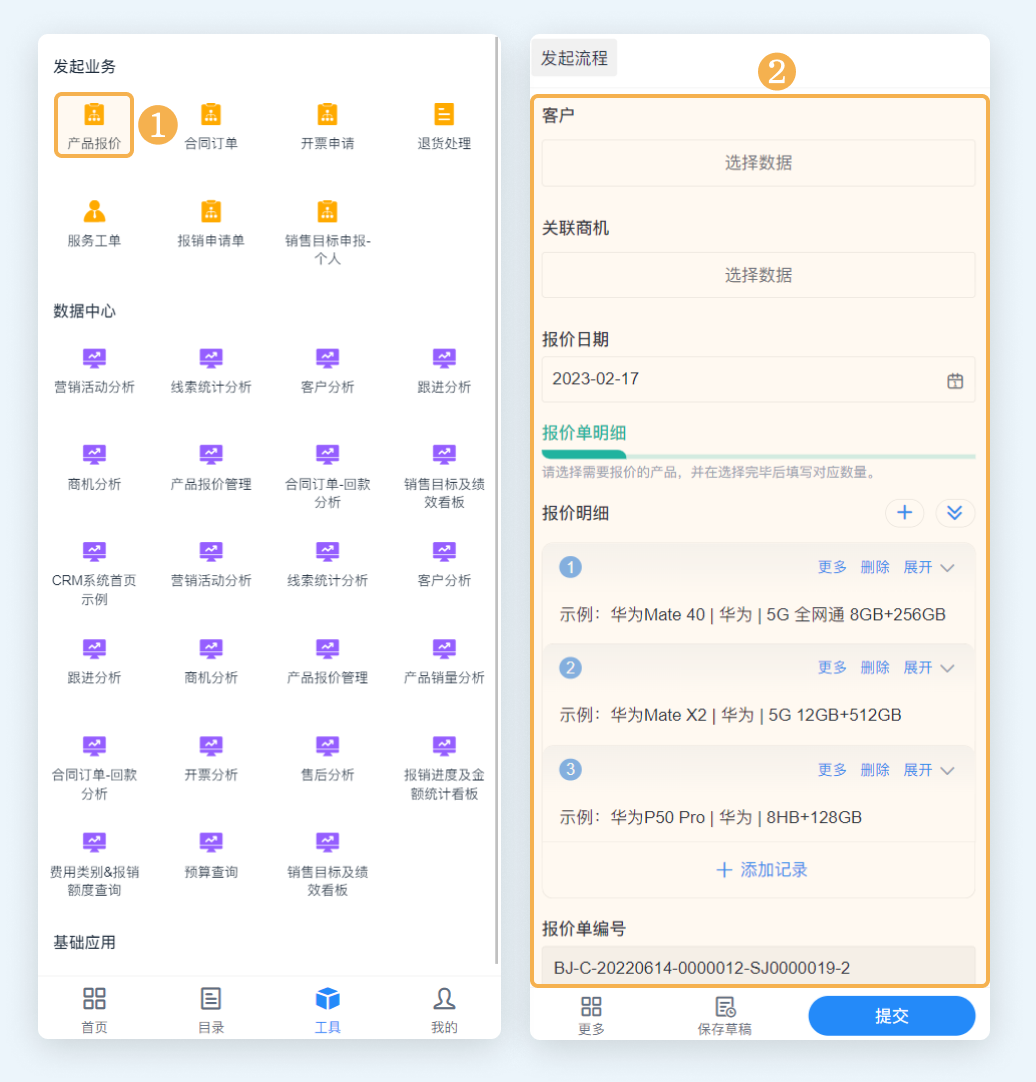Click the 报价日期 field 2023-02-17
Screen dimensions: 1036x1082
[758, 379]
